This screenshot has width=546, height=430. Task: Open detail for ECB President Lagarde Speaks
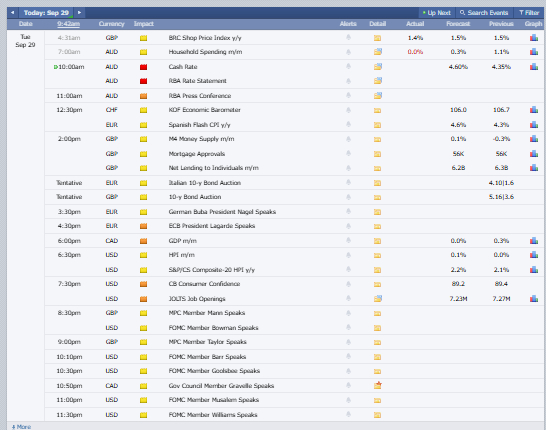coord(377,226)
